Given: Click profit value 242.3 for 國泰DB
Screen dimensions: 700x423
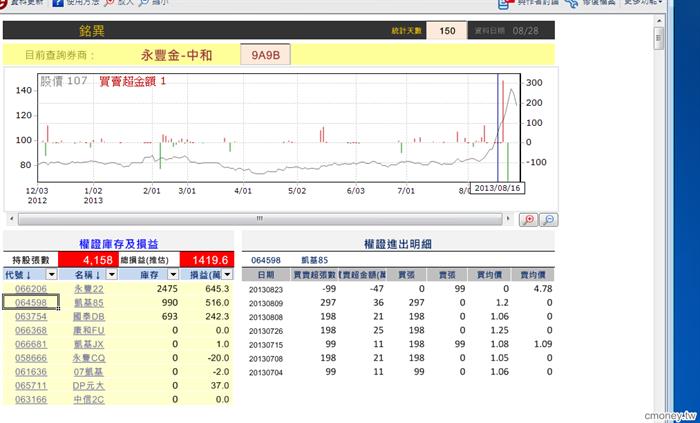Looking at the screenshot, I should (x=217, y=316).
